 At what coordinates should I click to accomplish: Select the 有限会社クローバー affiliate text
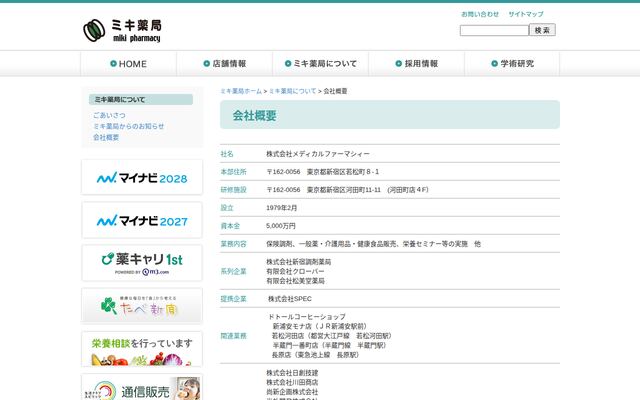point(296,271)
